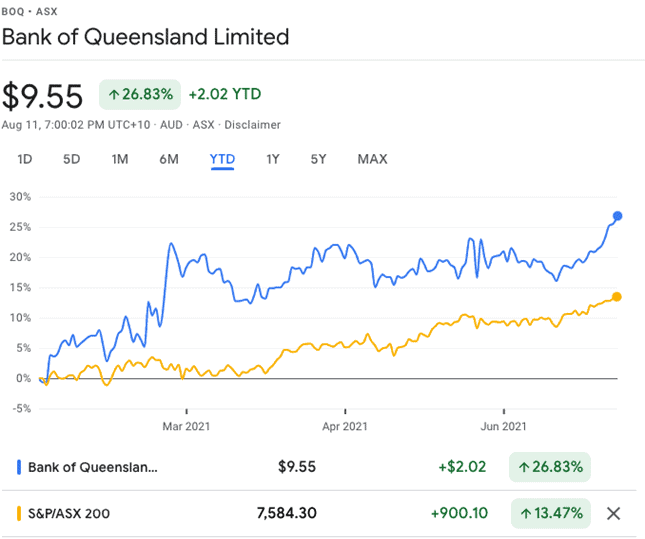Viewport: 645px width, 539px height.
Task: Select the 1D time range tab
Action: 25,159
